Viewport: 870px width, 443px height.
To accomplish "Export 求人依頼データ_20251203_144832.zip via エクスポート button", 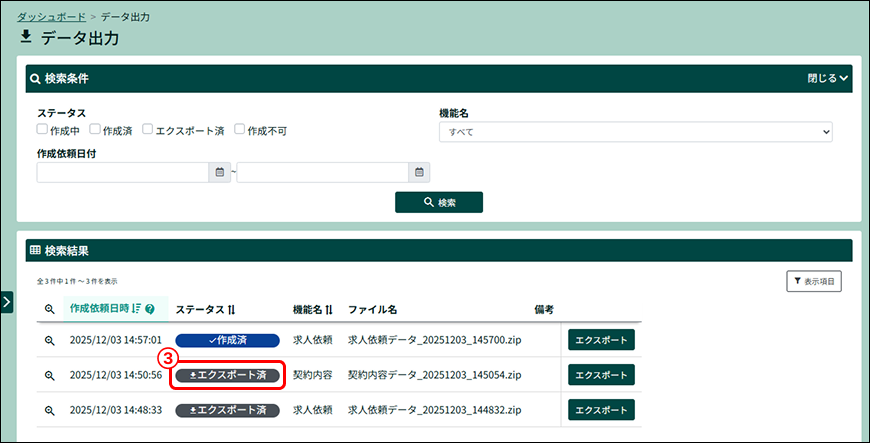I will pos(601,410).
